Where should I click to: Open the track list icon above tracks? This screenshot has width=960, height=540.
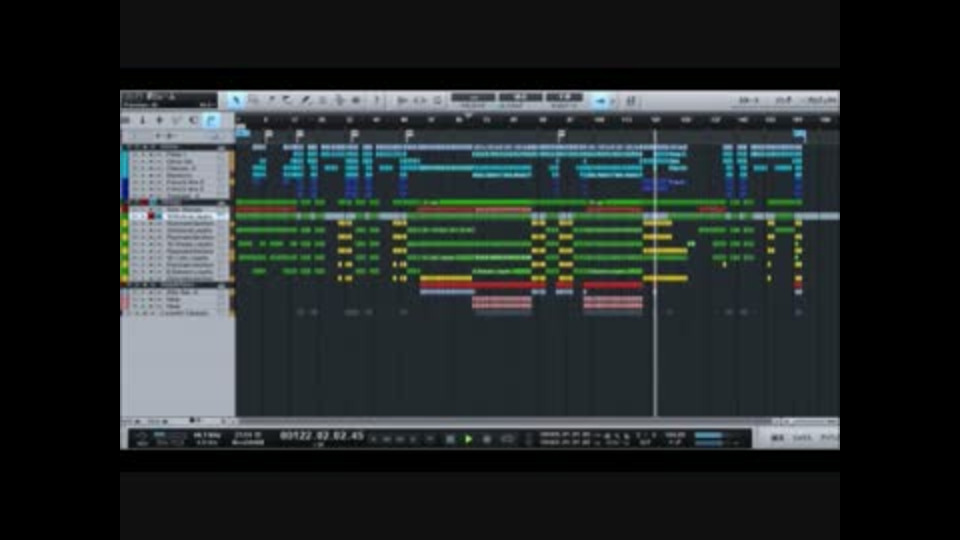(127, 121)
